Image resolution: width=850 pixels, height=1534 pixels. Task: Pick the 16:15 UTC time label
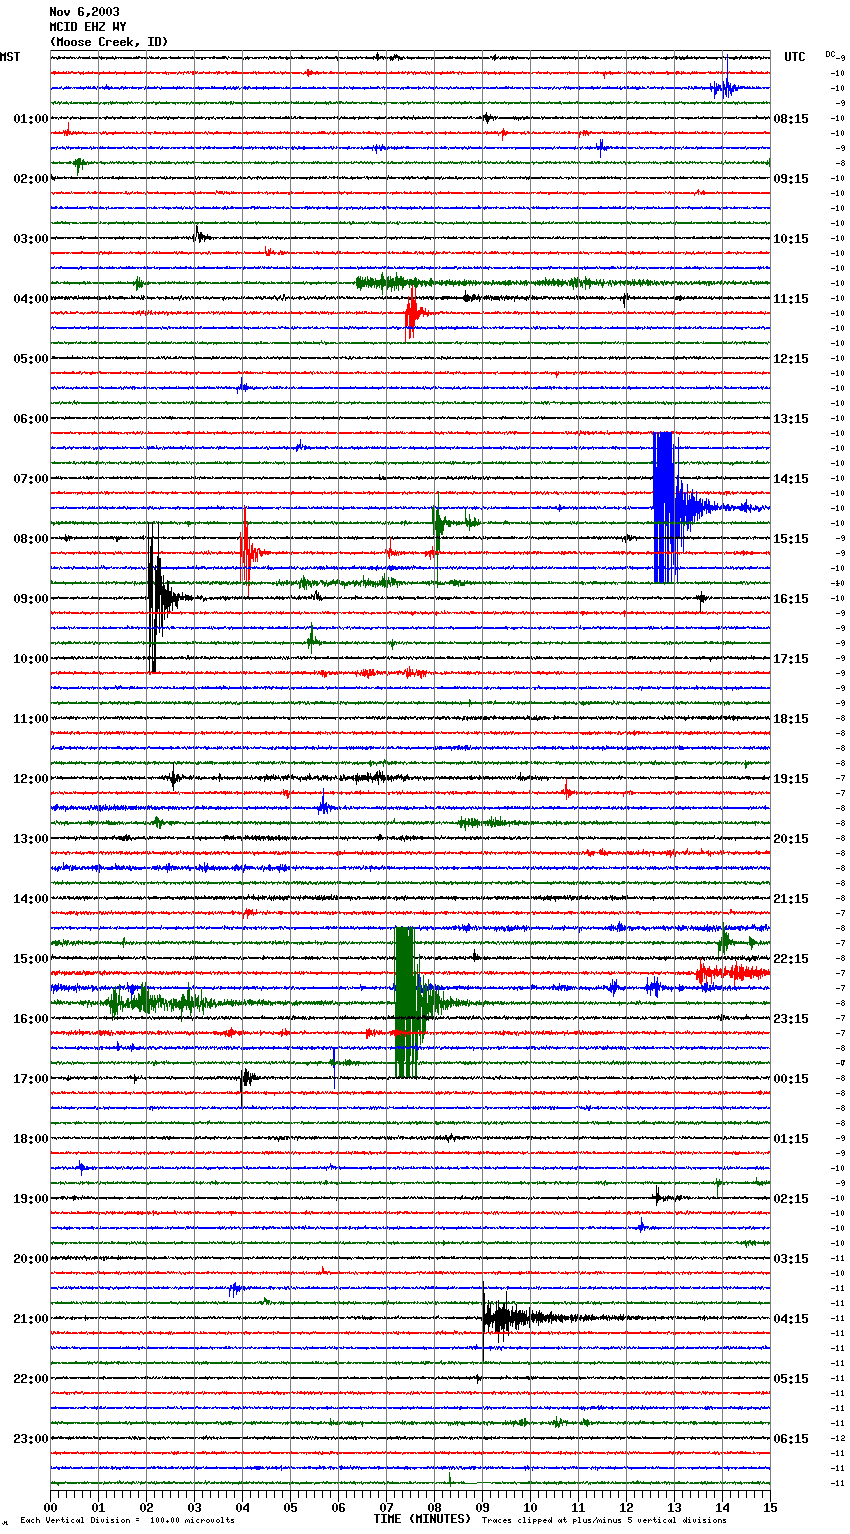pyautogui.click(x=791, y=599)
